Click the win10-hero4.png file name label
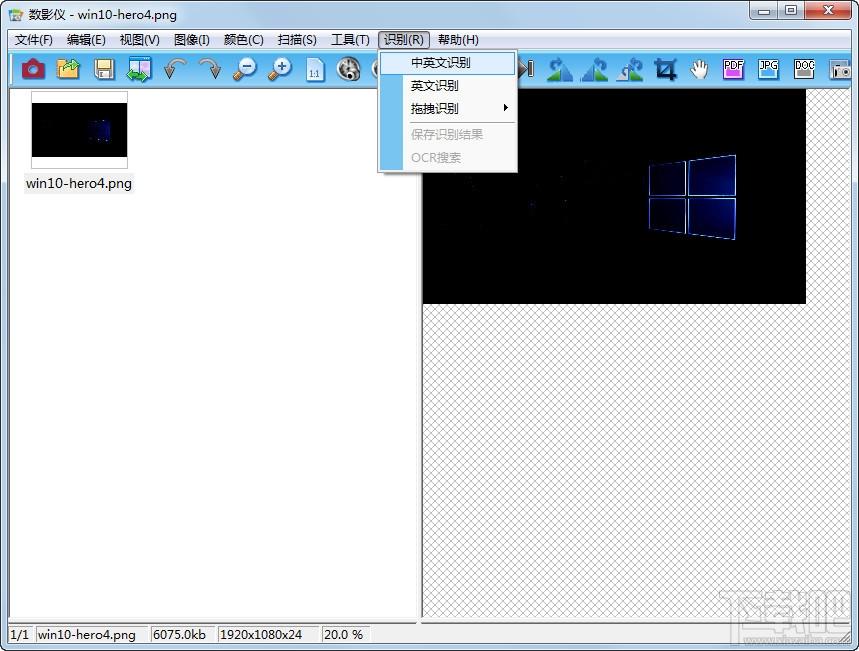Image resolution: width=859 pixels, height=651 pixels. (79, 183)
